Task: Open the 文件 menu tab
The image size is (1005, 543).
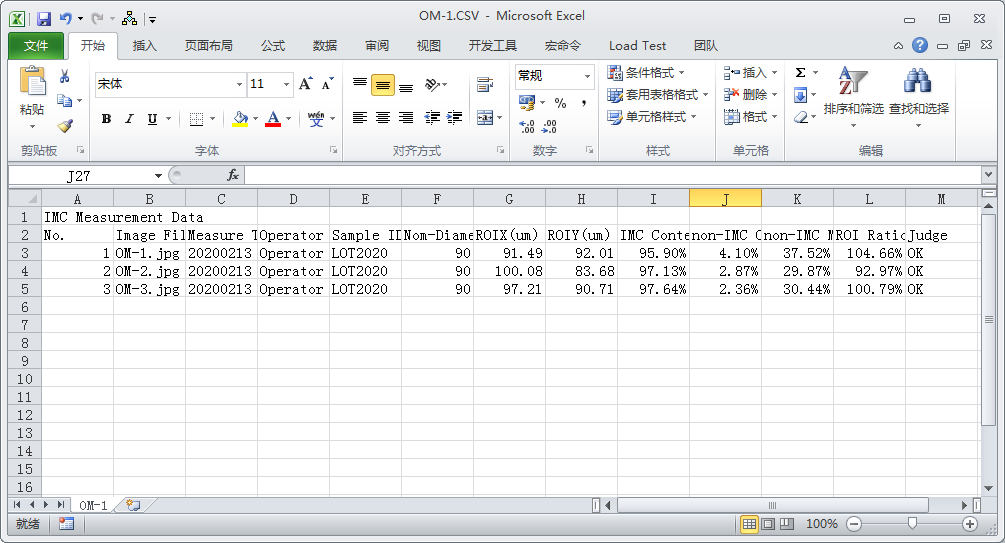Action: click(x=36, y=45)
